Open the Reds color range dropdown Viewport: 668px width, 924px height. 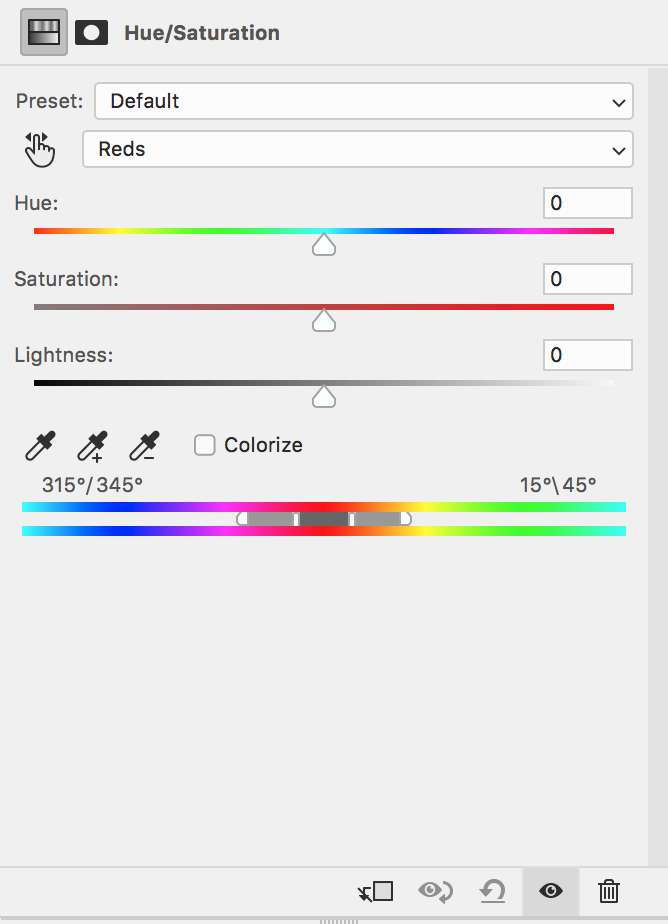(358, 150)
